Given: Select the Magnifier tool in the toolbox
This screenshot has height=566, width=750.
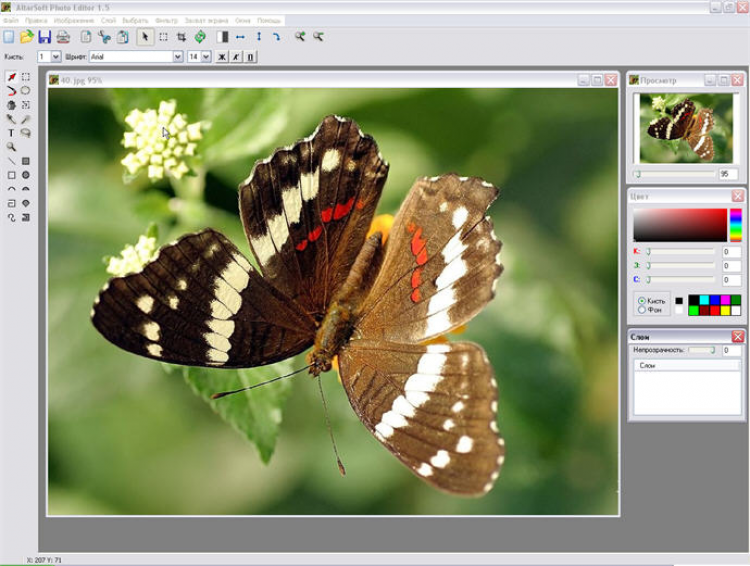Looking at the screenshot, I should (x=11, y=147).
